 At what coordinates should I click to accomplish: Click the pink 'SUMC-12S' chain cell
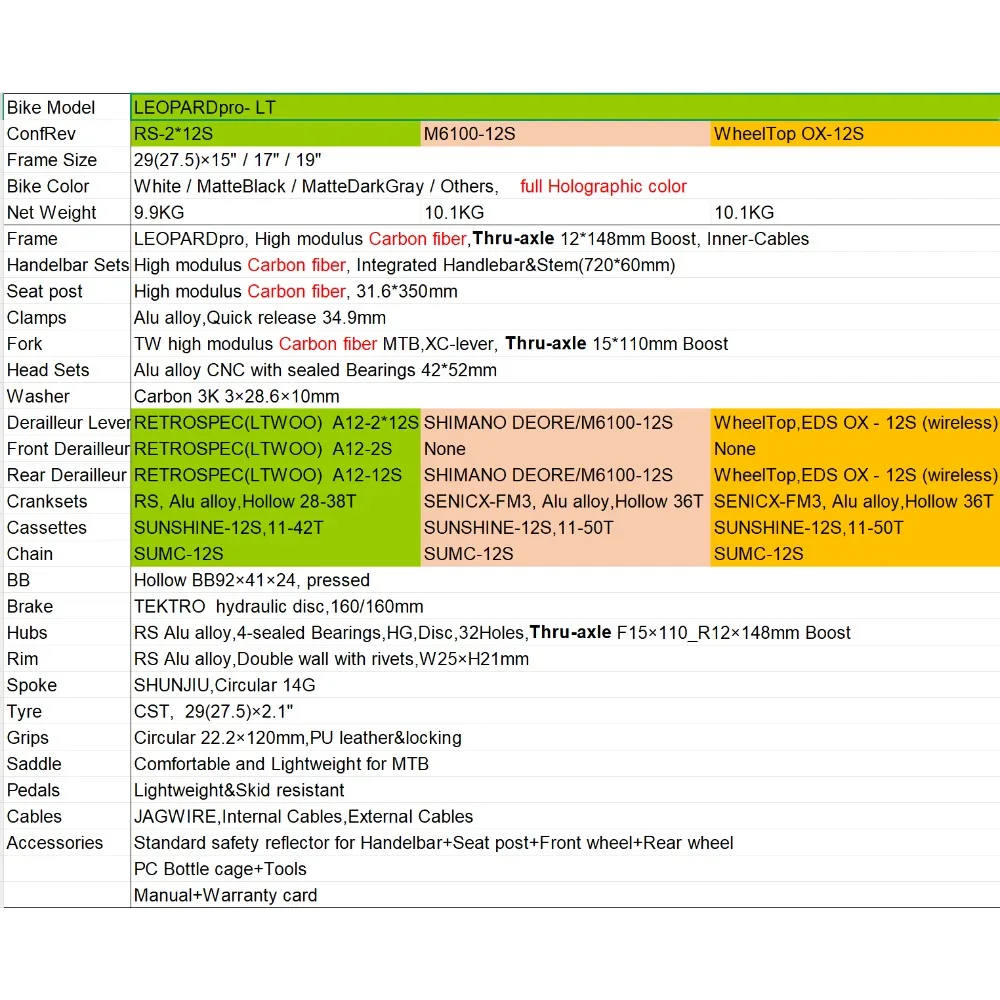[x=565, y=554]
